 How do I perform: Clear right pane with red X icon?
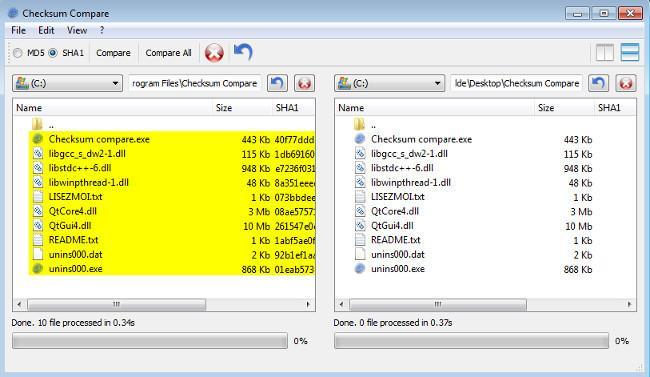coord(626,83)
